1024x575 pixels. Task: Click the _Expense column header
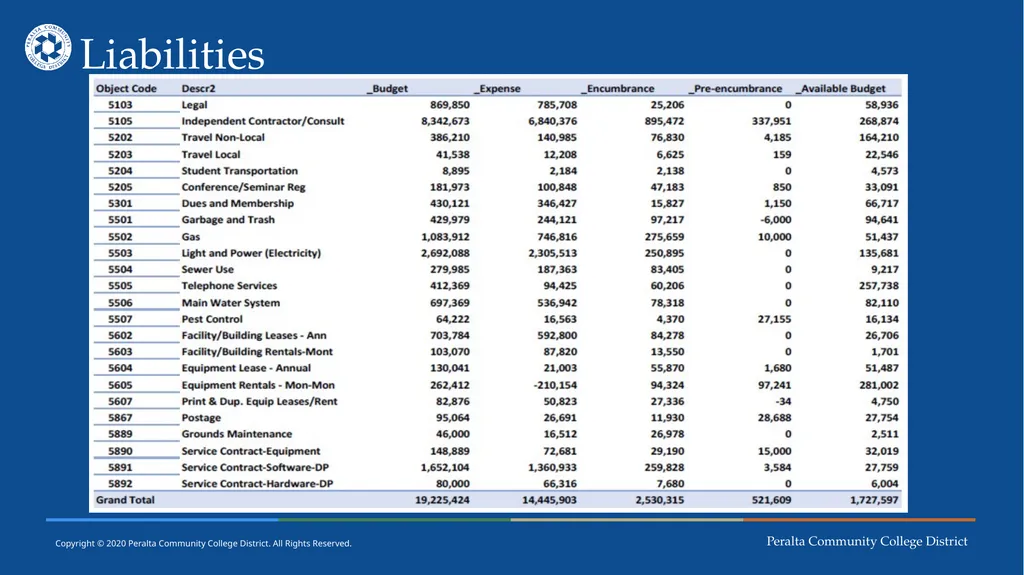(x=497, y=88)
